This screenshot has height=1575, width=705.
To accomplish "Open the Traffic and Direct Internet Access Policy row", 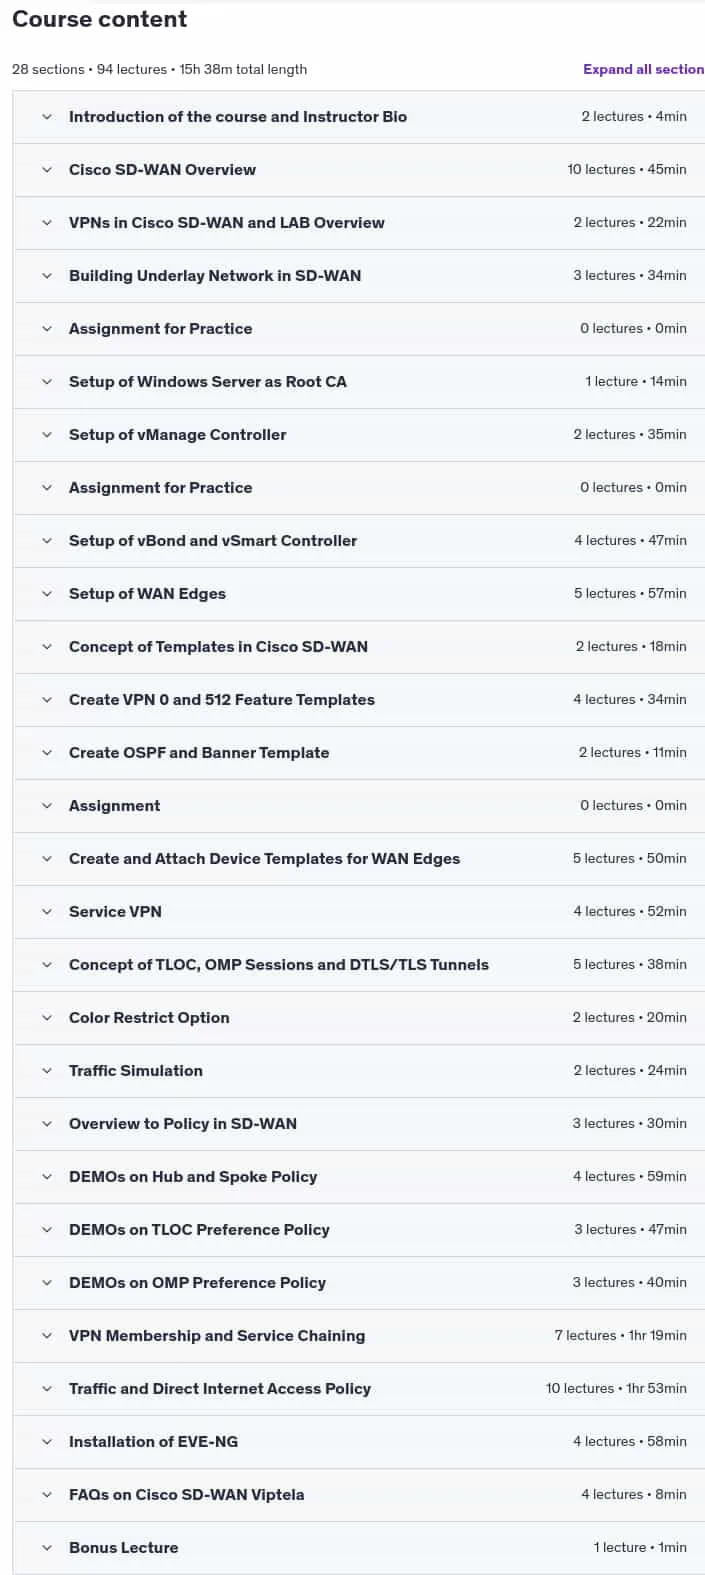I will tap(359, 1389).
